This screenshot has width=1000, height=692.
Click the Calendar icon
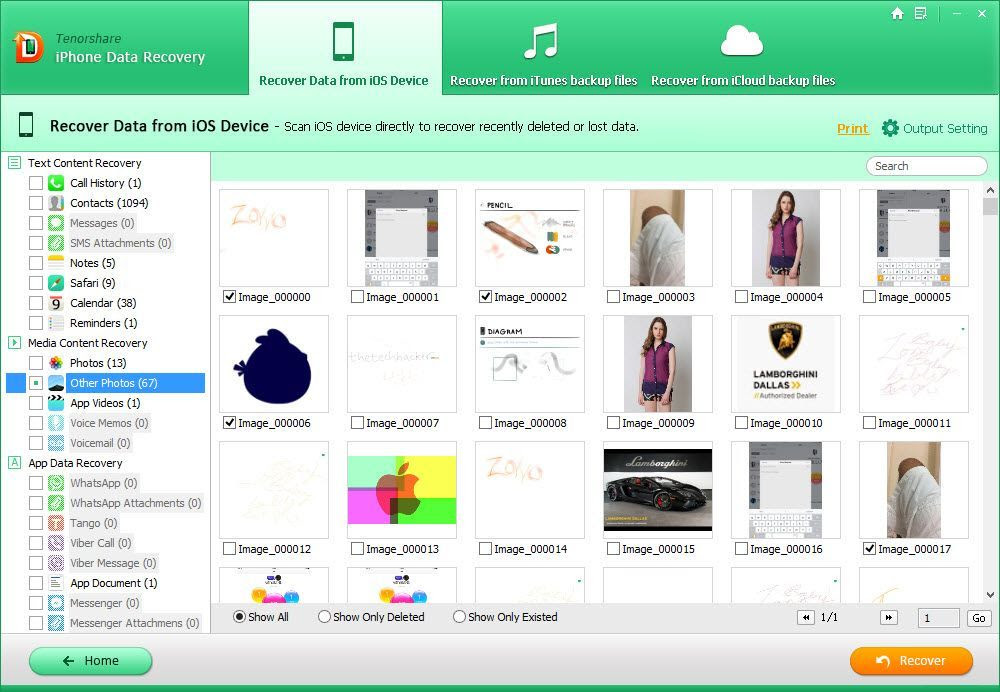tap(56, 303)
